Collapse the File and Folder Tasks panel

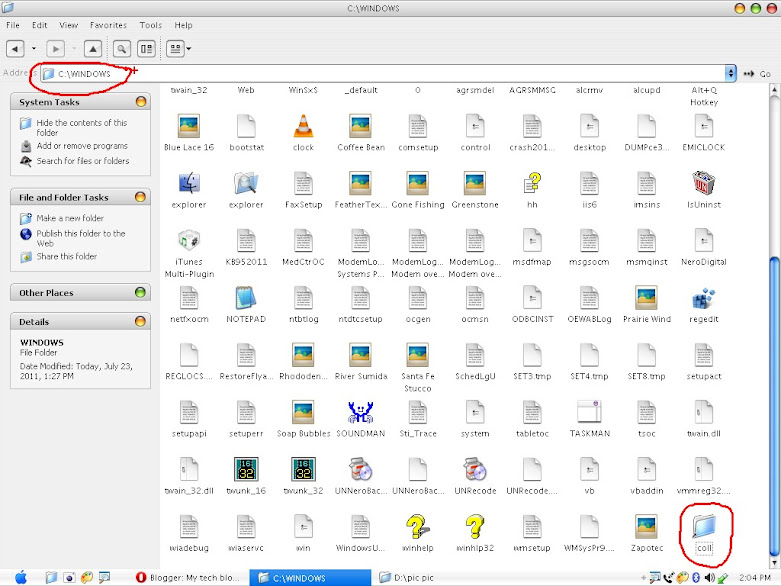coord(140,197)
